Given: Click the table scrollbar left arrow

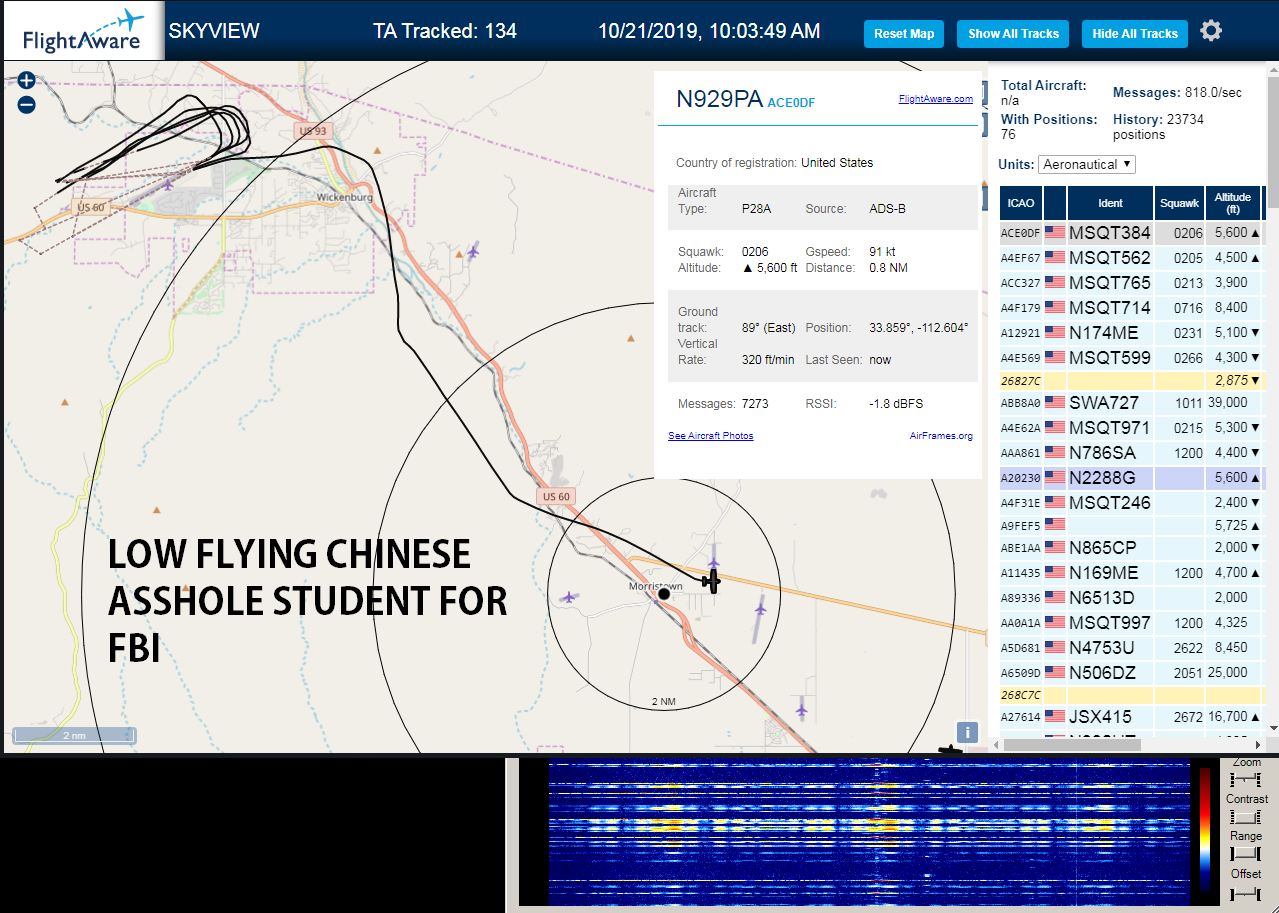Looking at the screenshot, I should click(x=996, y=745).
